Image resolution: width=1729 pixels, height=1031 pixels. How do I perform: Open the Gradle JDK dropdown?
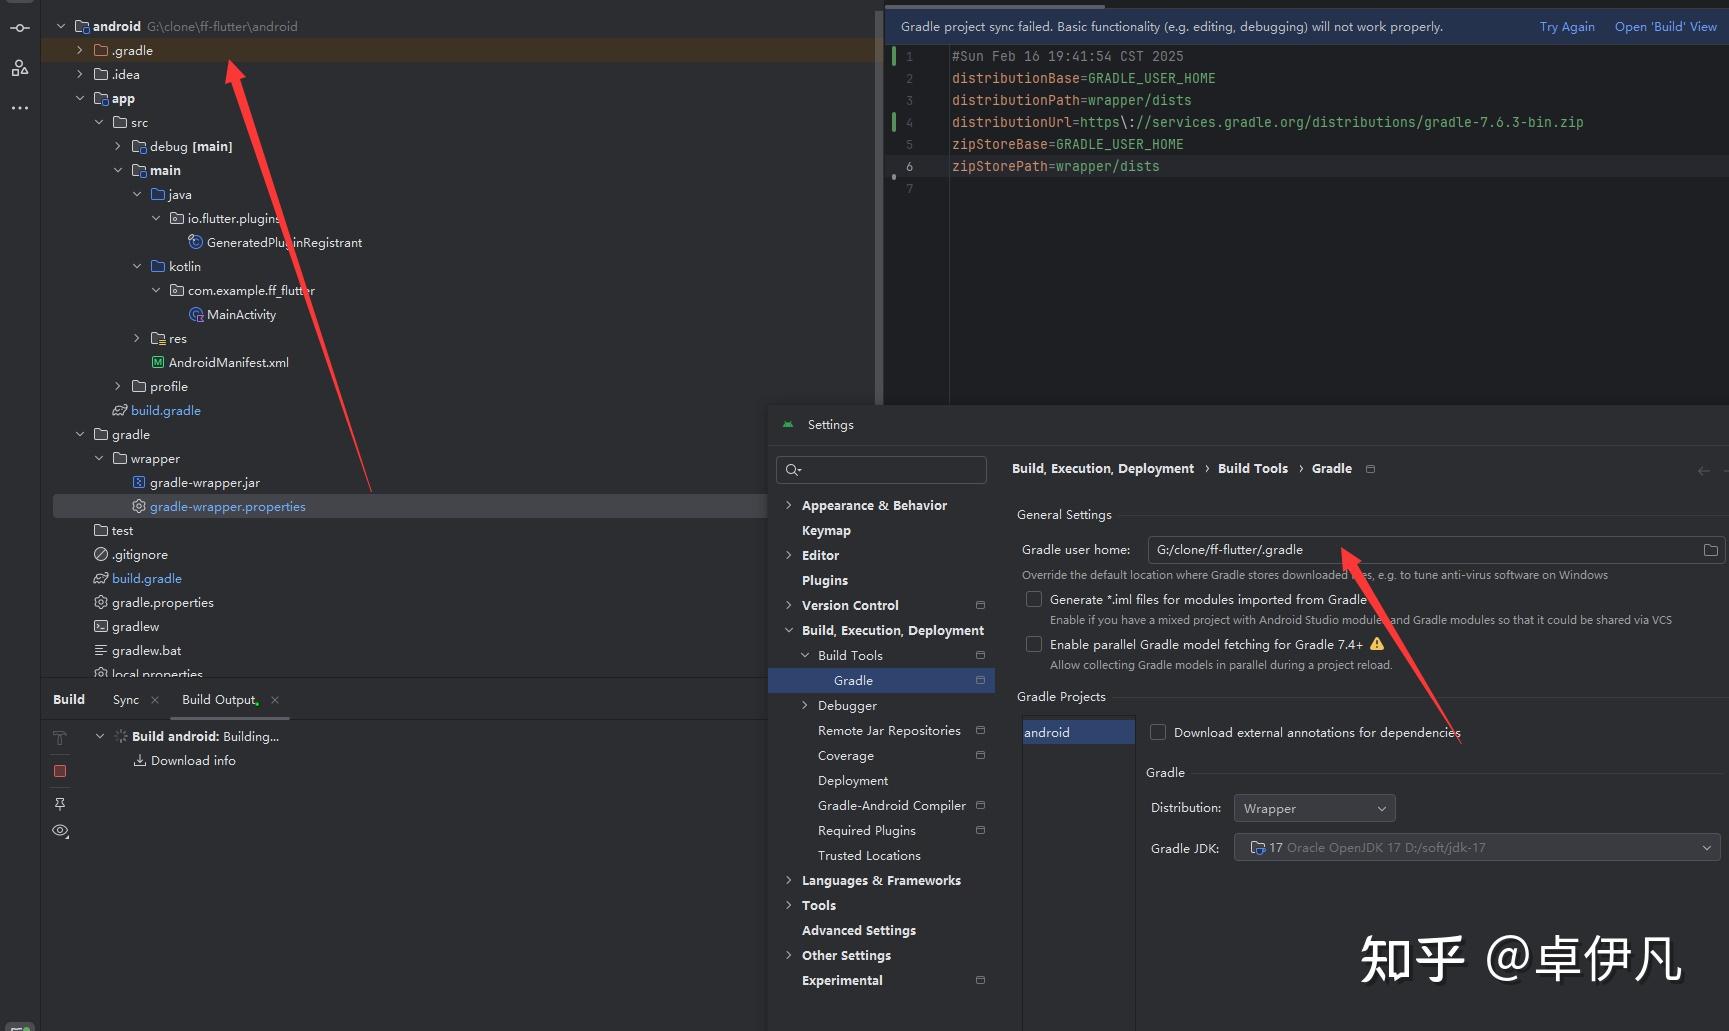[1476, 848]
